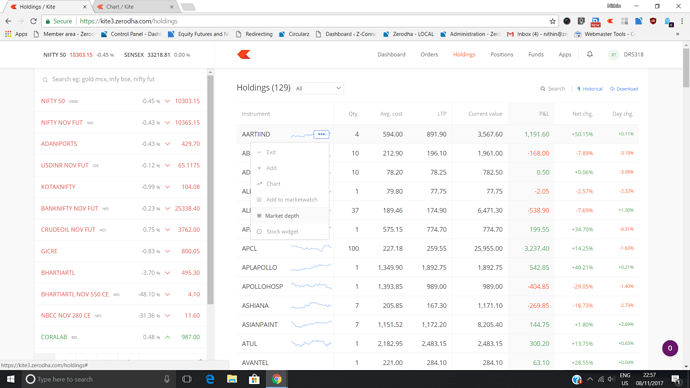
Task: Open the Zerodha - LOCAL bookmark
Action: pos(409,34)
